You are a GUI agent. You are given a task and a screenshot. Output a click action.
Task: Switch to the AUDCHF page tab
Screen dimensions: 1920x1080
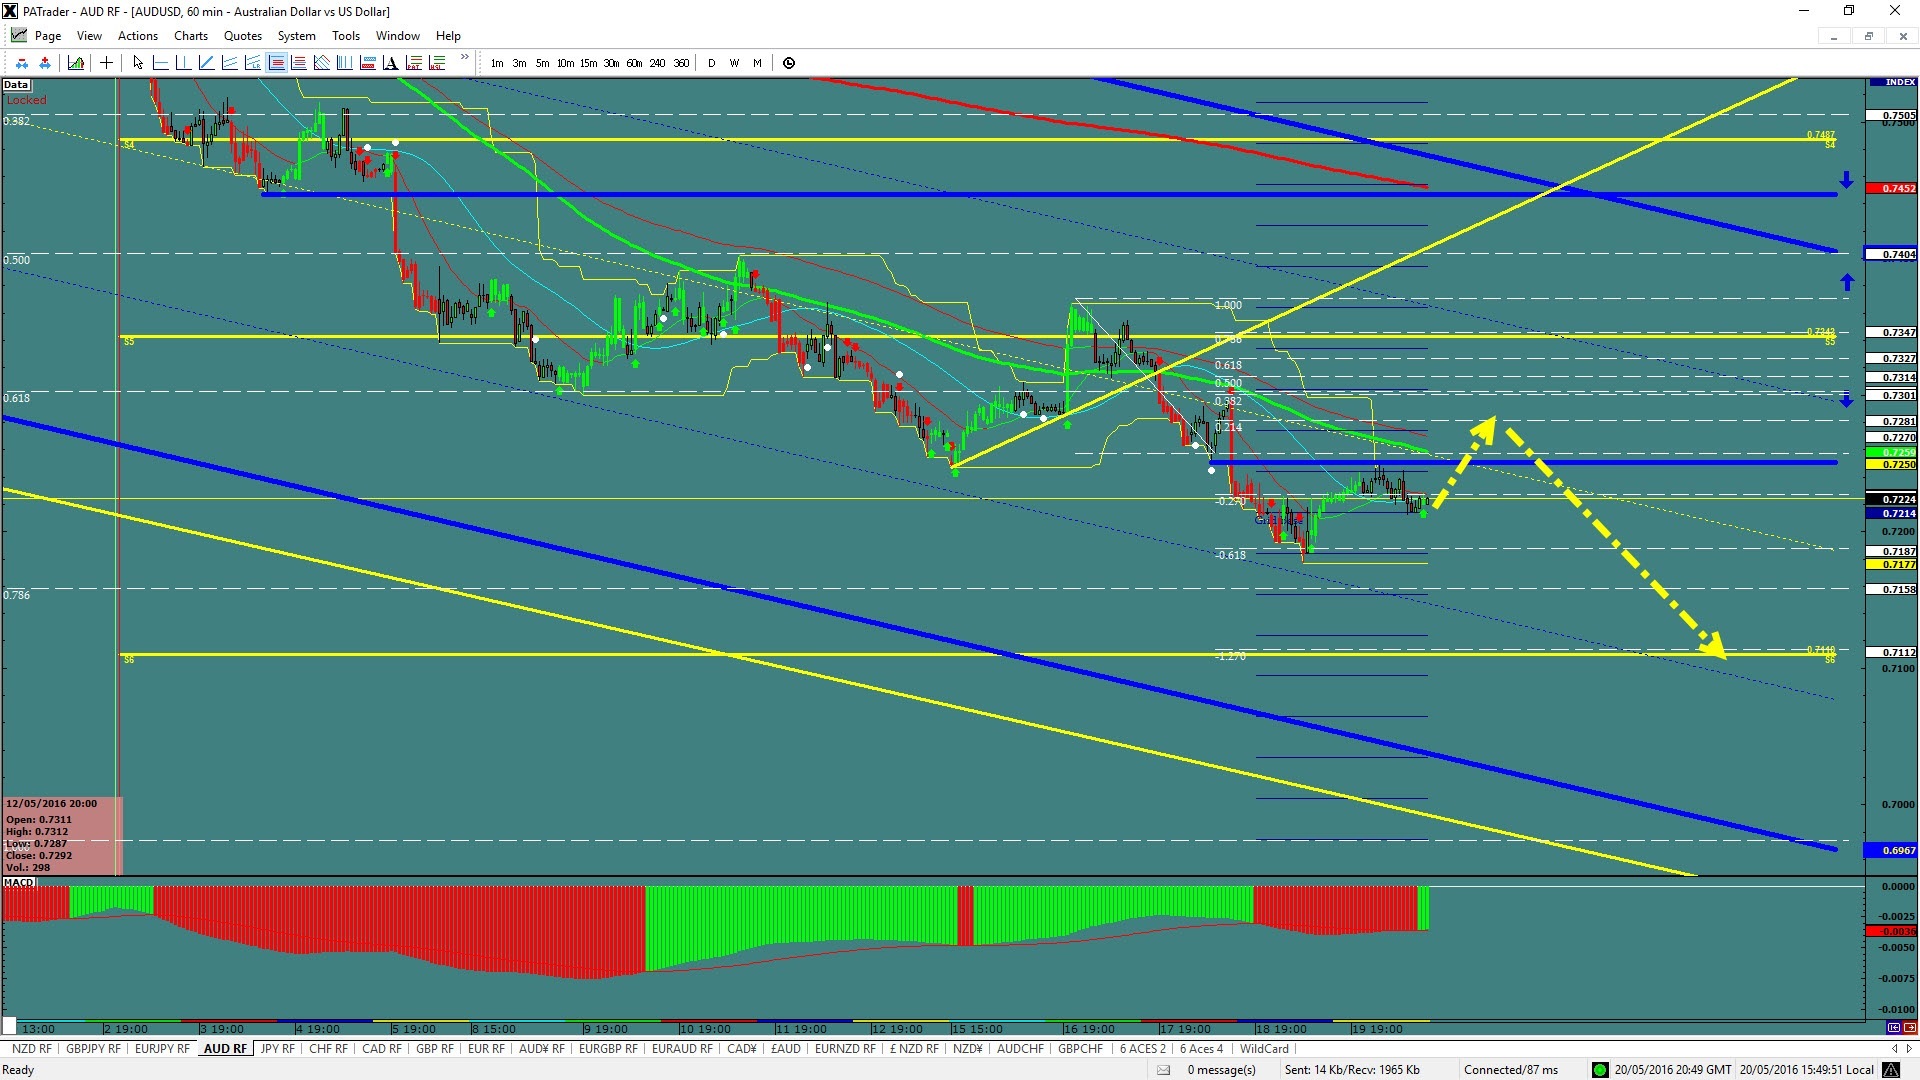[x=1020, y=1049]
